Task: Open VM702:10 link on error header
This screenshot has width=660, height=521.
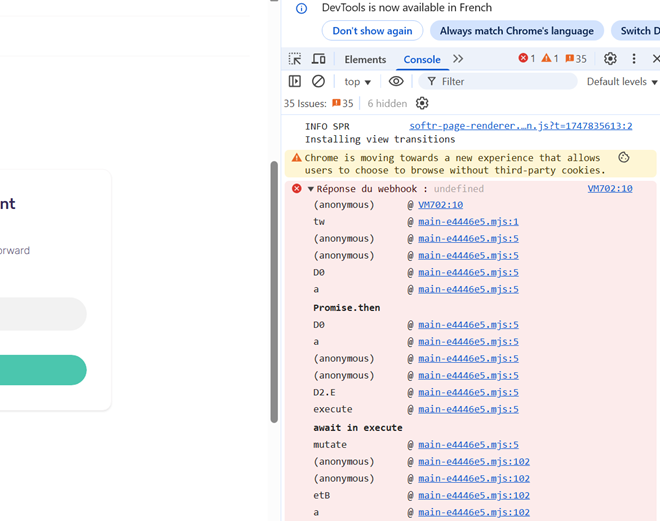Action: pyautogui.click(x=610, y=189)
